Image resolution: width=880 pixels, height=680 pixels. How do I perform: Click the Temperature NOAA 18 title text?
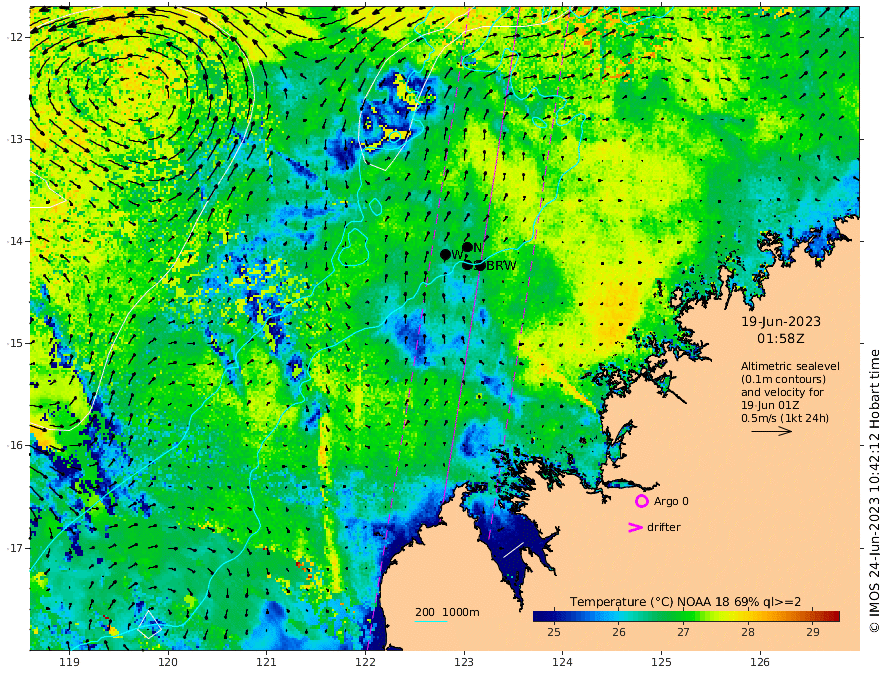point(685,601)
